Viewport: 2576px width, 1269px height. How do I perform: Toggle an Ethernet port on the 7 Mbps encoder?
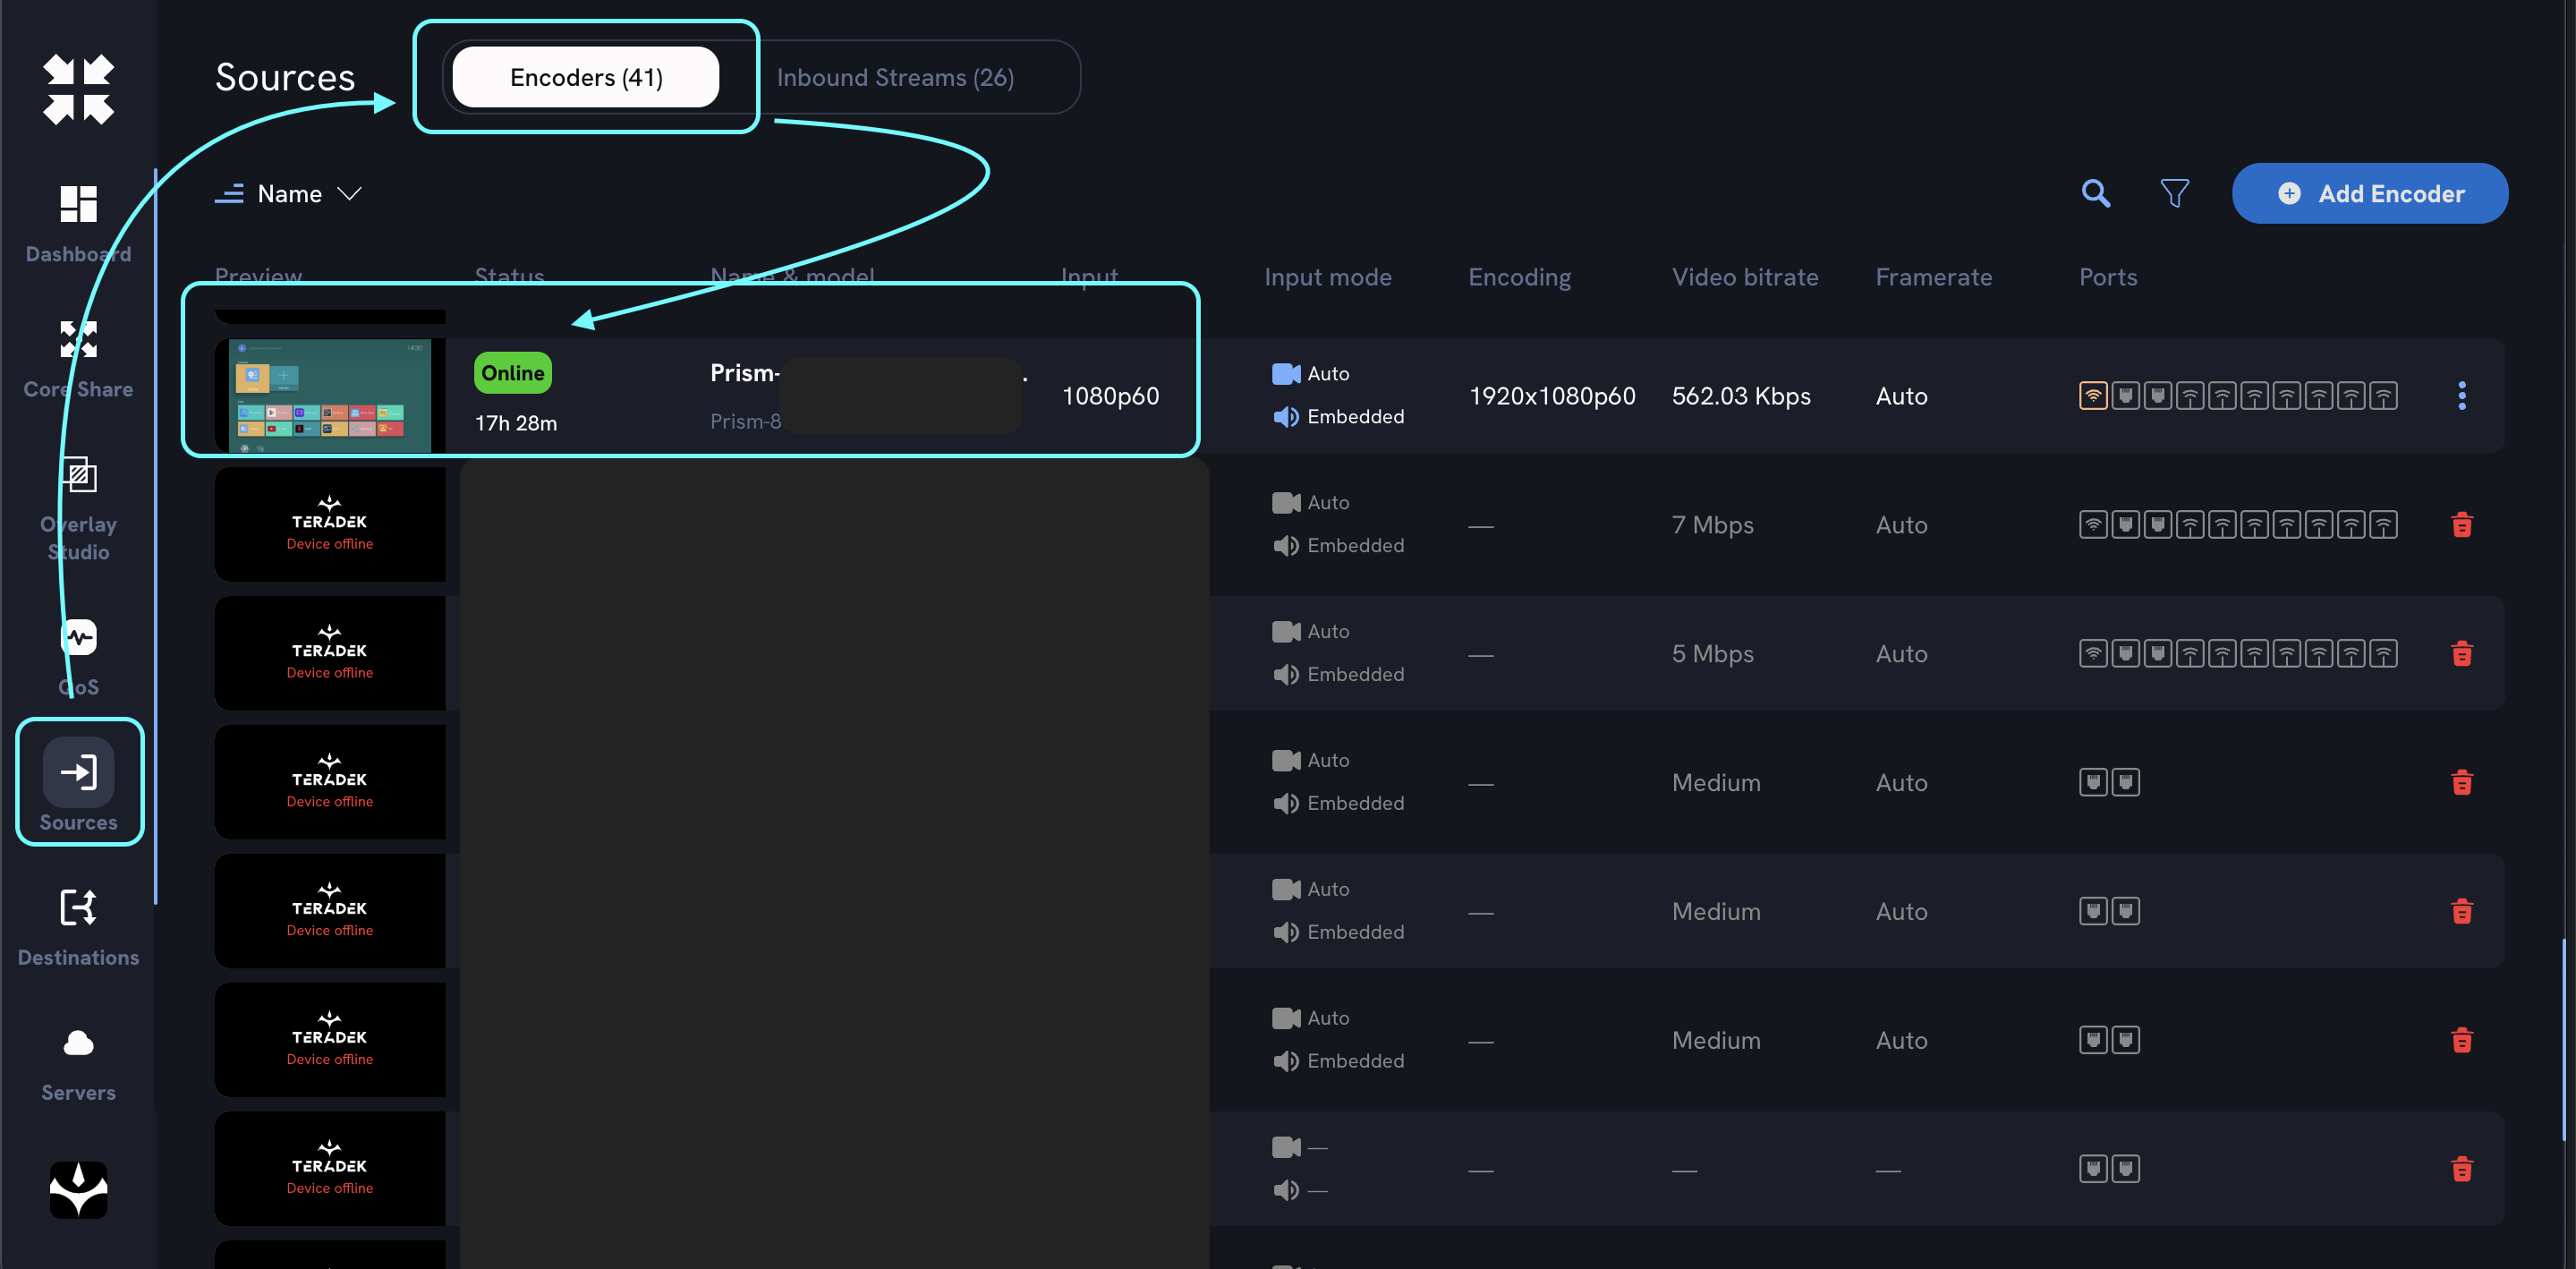click(2126, 524)
